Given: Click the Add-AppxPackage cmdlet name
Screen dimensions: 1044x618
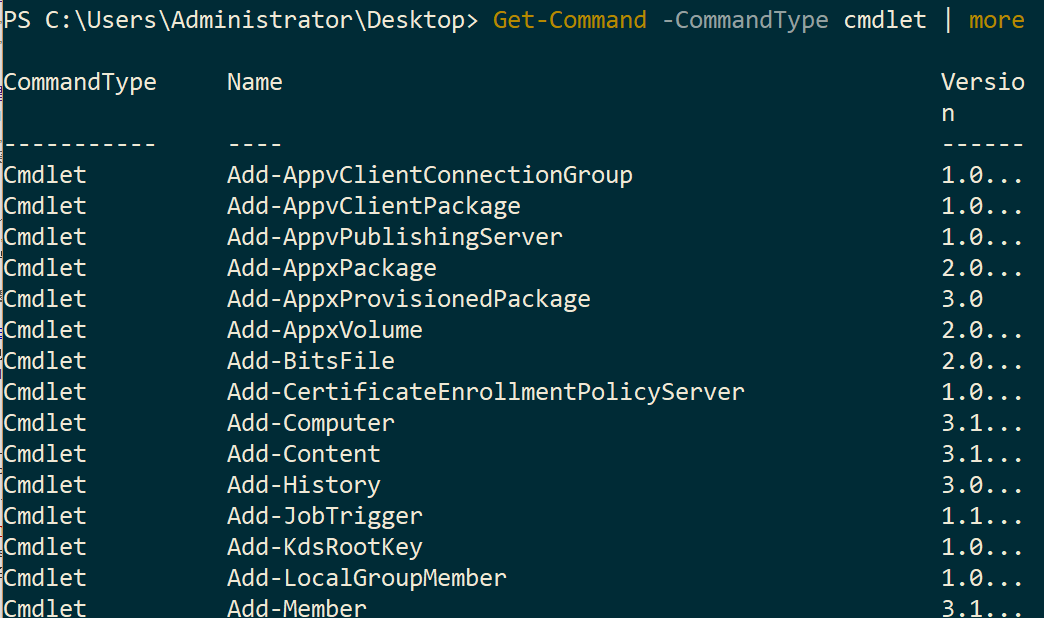Looking at the screenshot, I should (x=331, y=268).
